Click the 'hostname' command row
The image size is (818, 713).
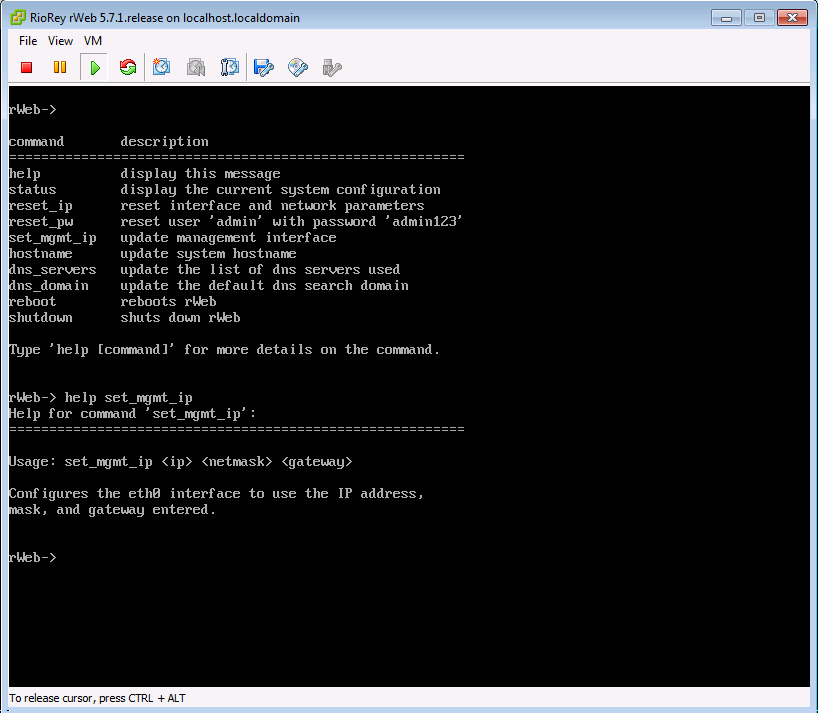[153, 253]
